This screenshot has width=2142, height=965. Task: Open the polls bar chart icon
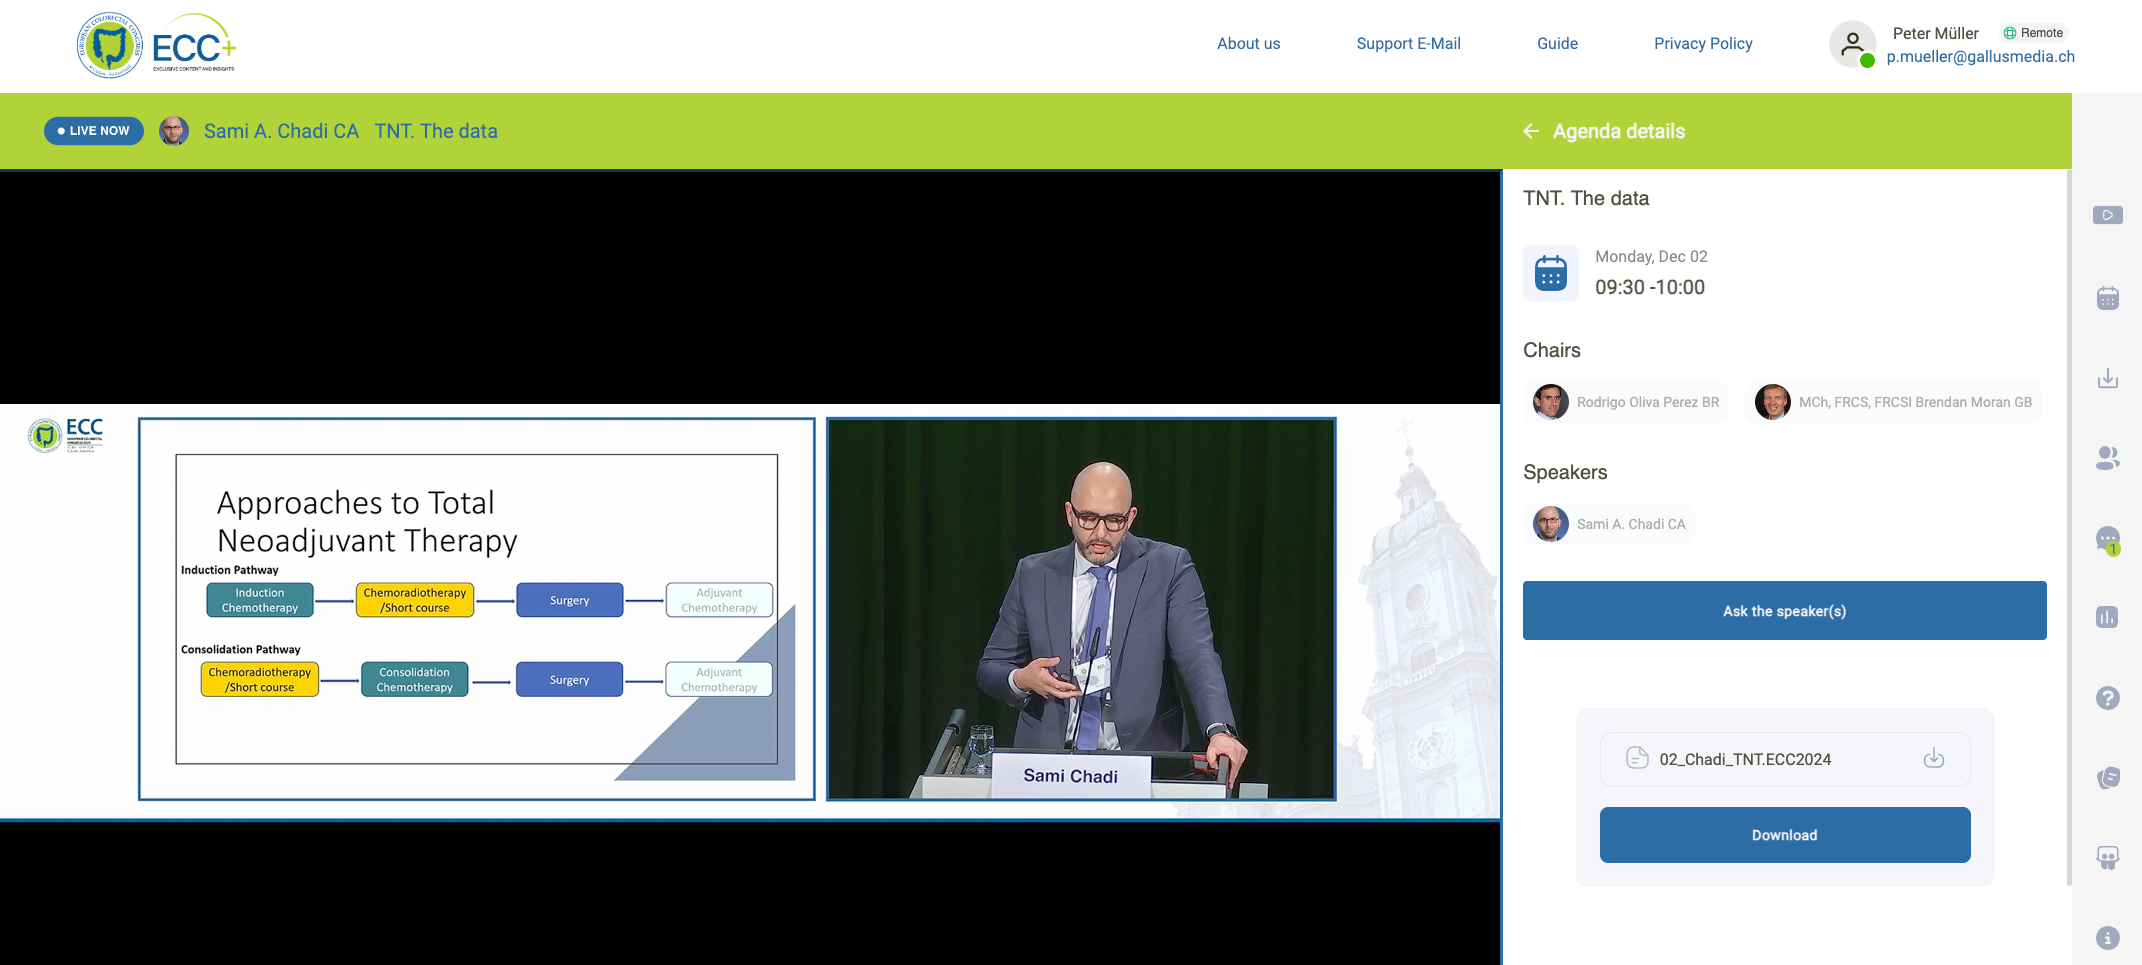2107,617
